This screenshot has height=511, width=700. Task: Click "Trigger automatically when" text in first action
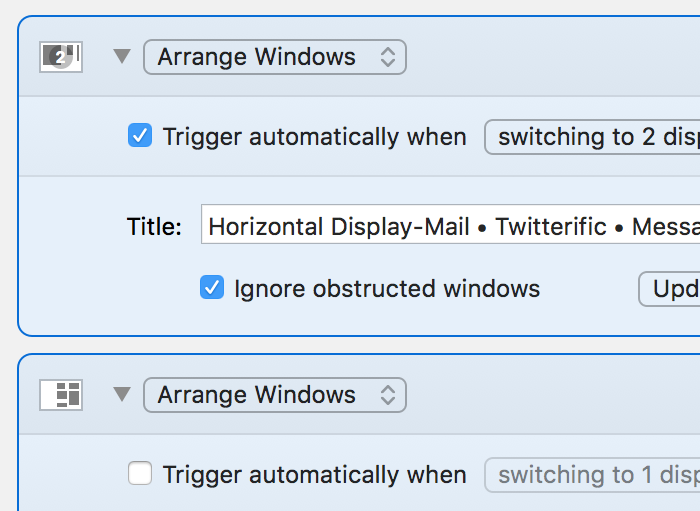click(x=314, y=137)
